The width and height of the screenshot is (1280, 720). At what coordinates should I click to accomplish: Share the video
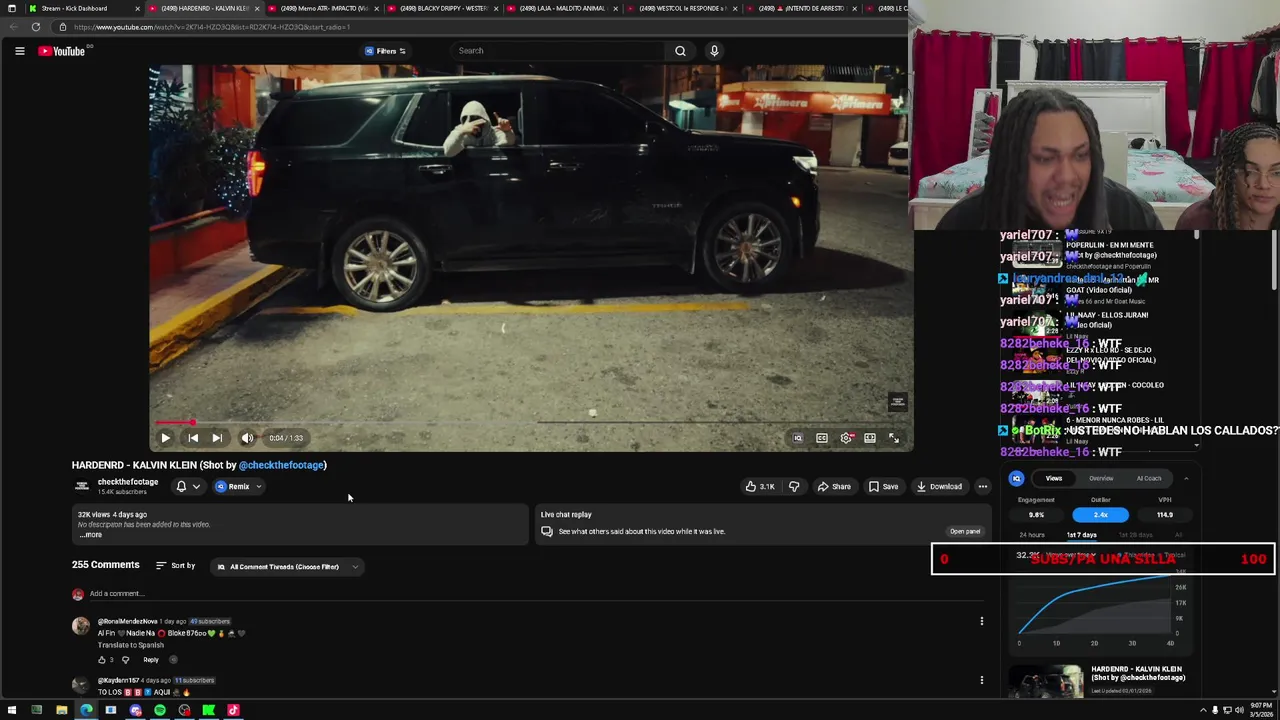click(x=834, y=487)
